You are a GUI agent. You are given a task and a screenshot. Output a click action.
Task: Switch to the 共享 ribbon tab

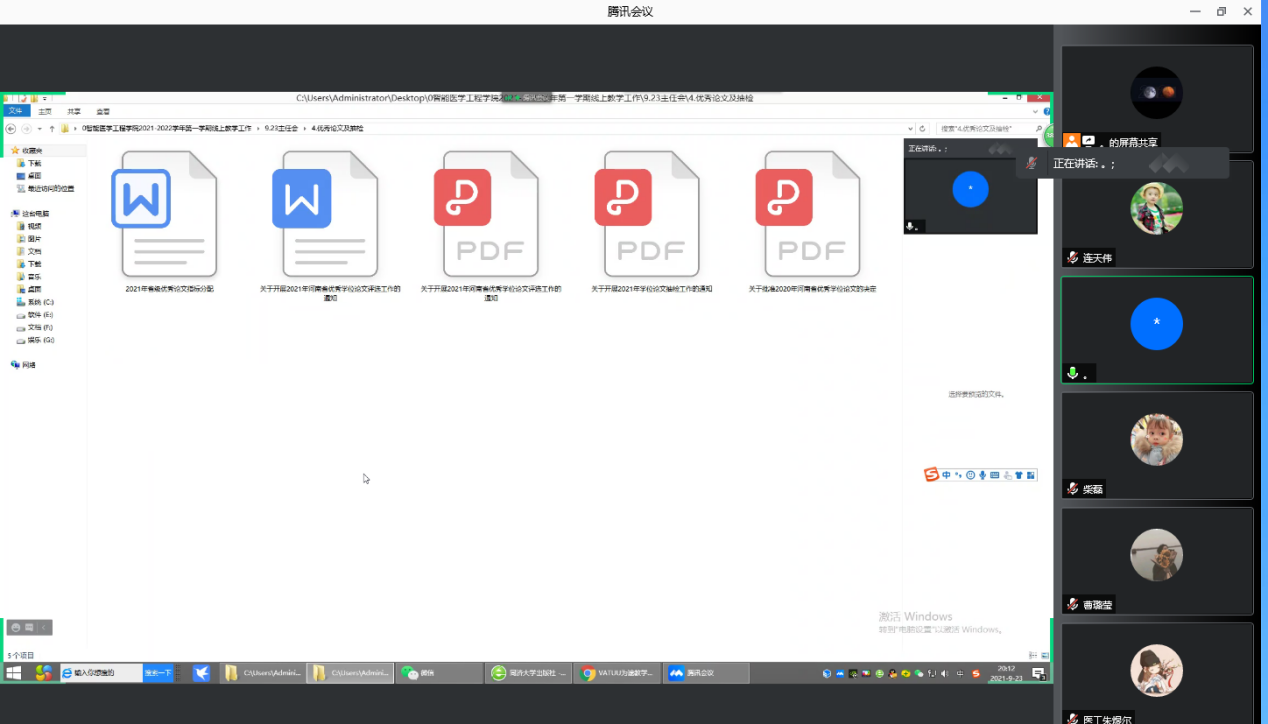coord(74,111)
